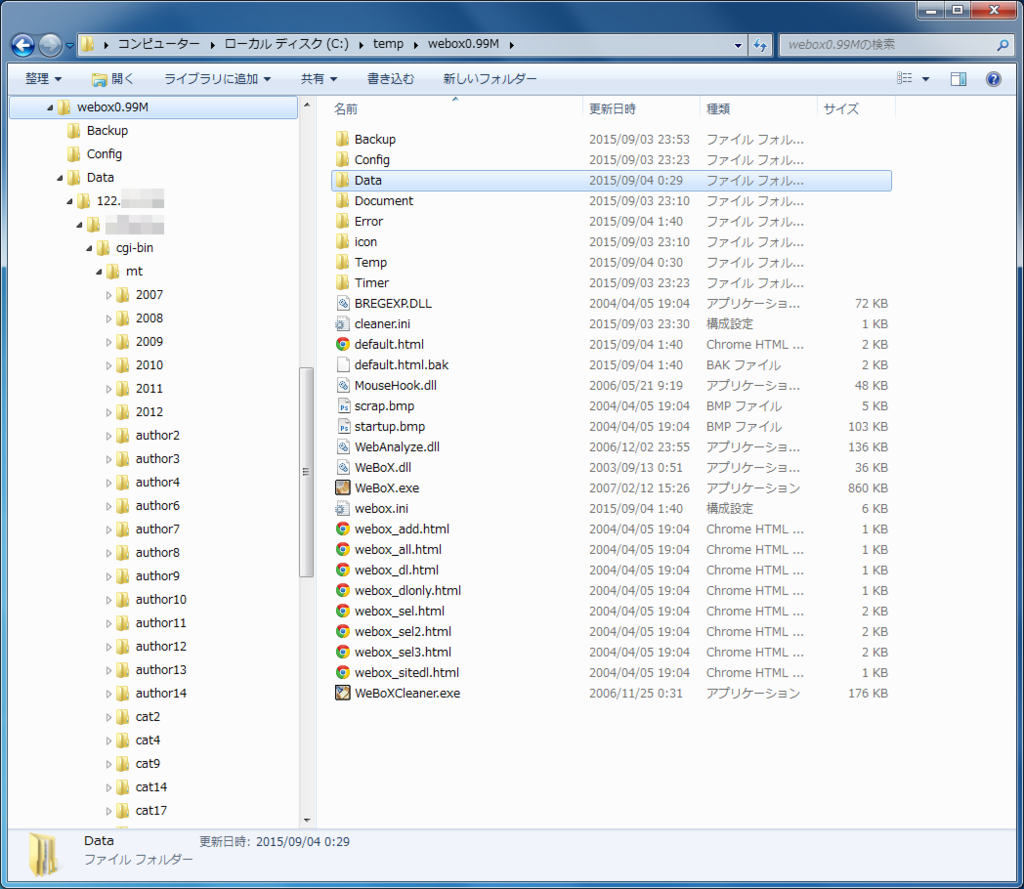Open the help question mark icon
1024x889 pixels.
click(993, 79)
